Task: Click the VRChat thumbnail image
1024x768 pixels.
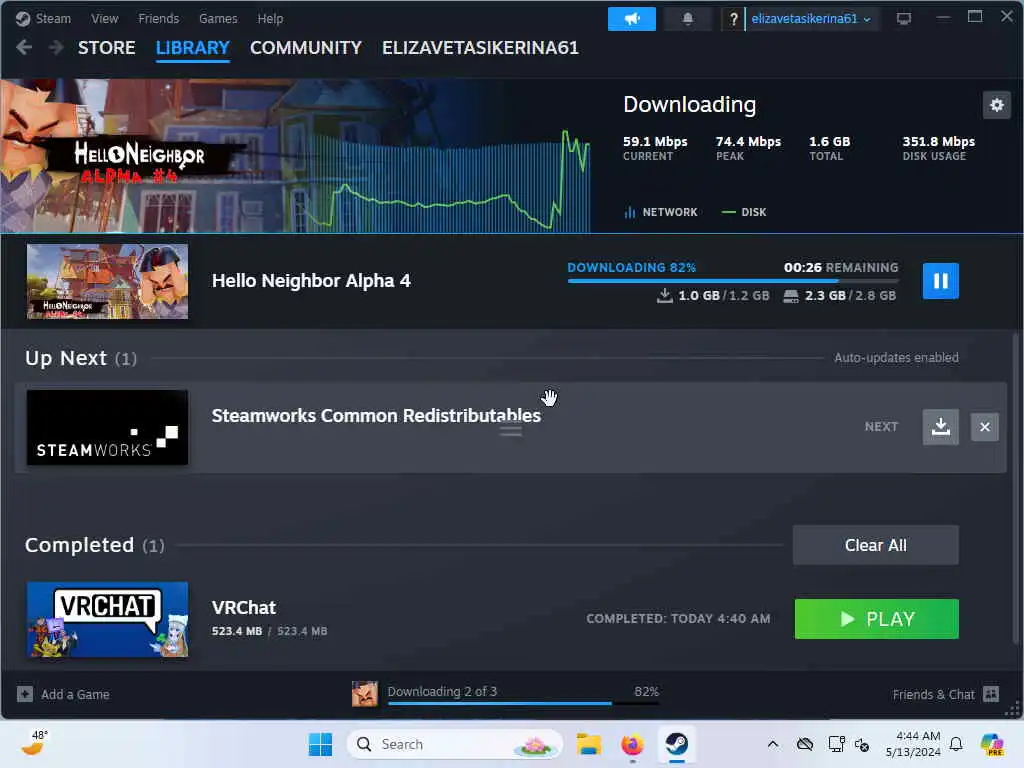Action: pos(107,619)
